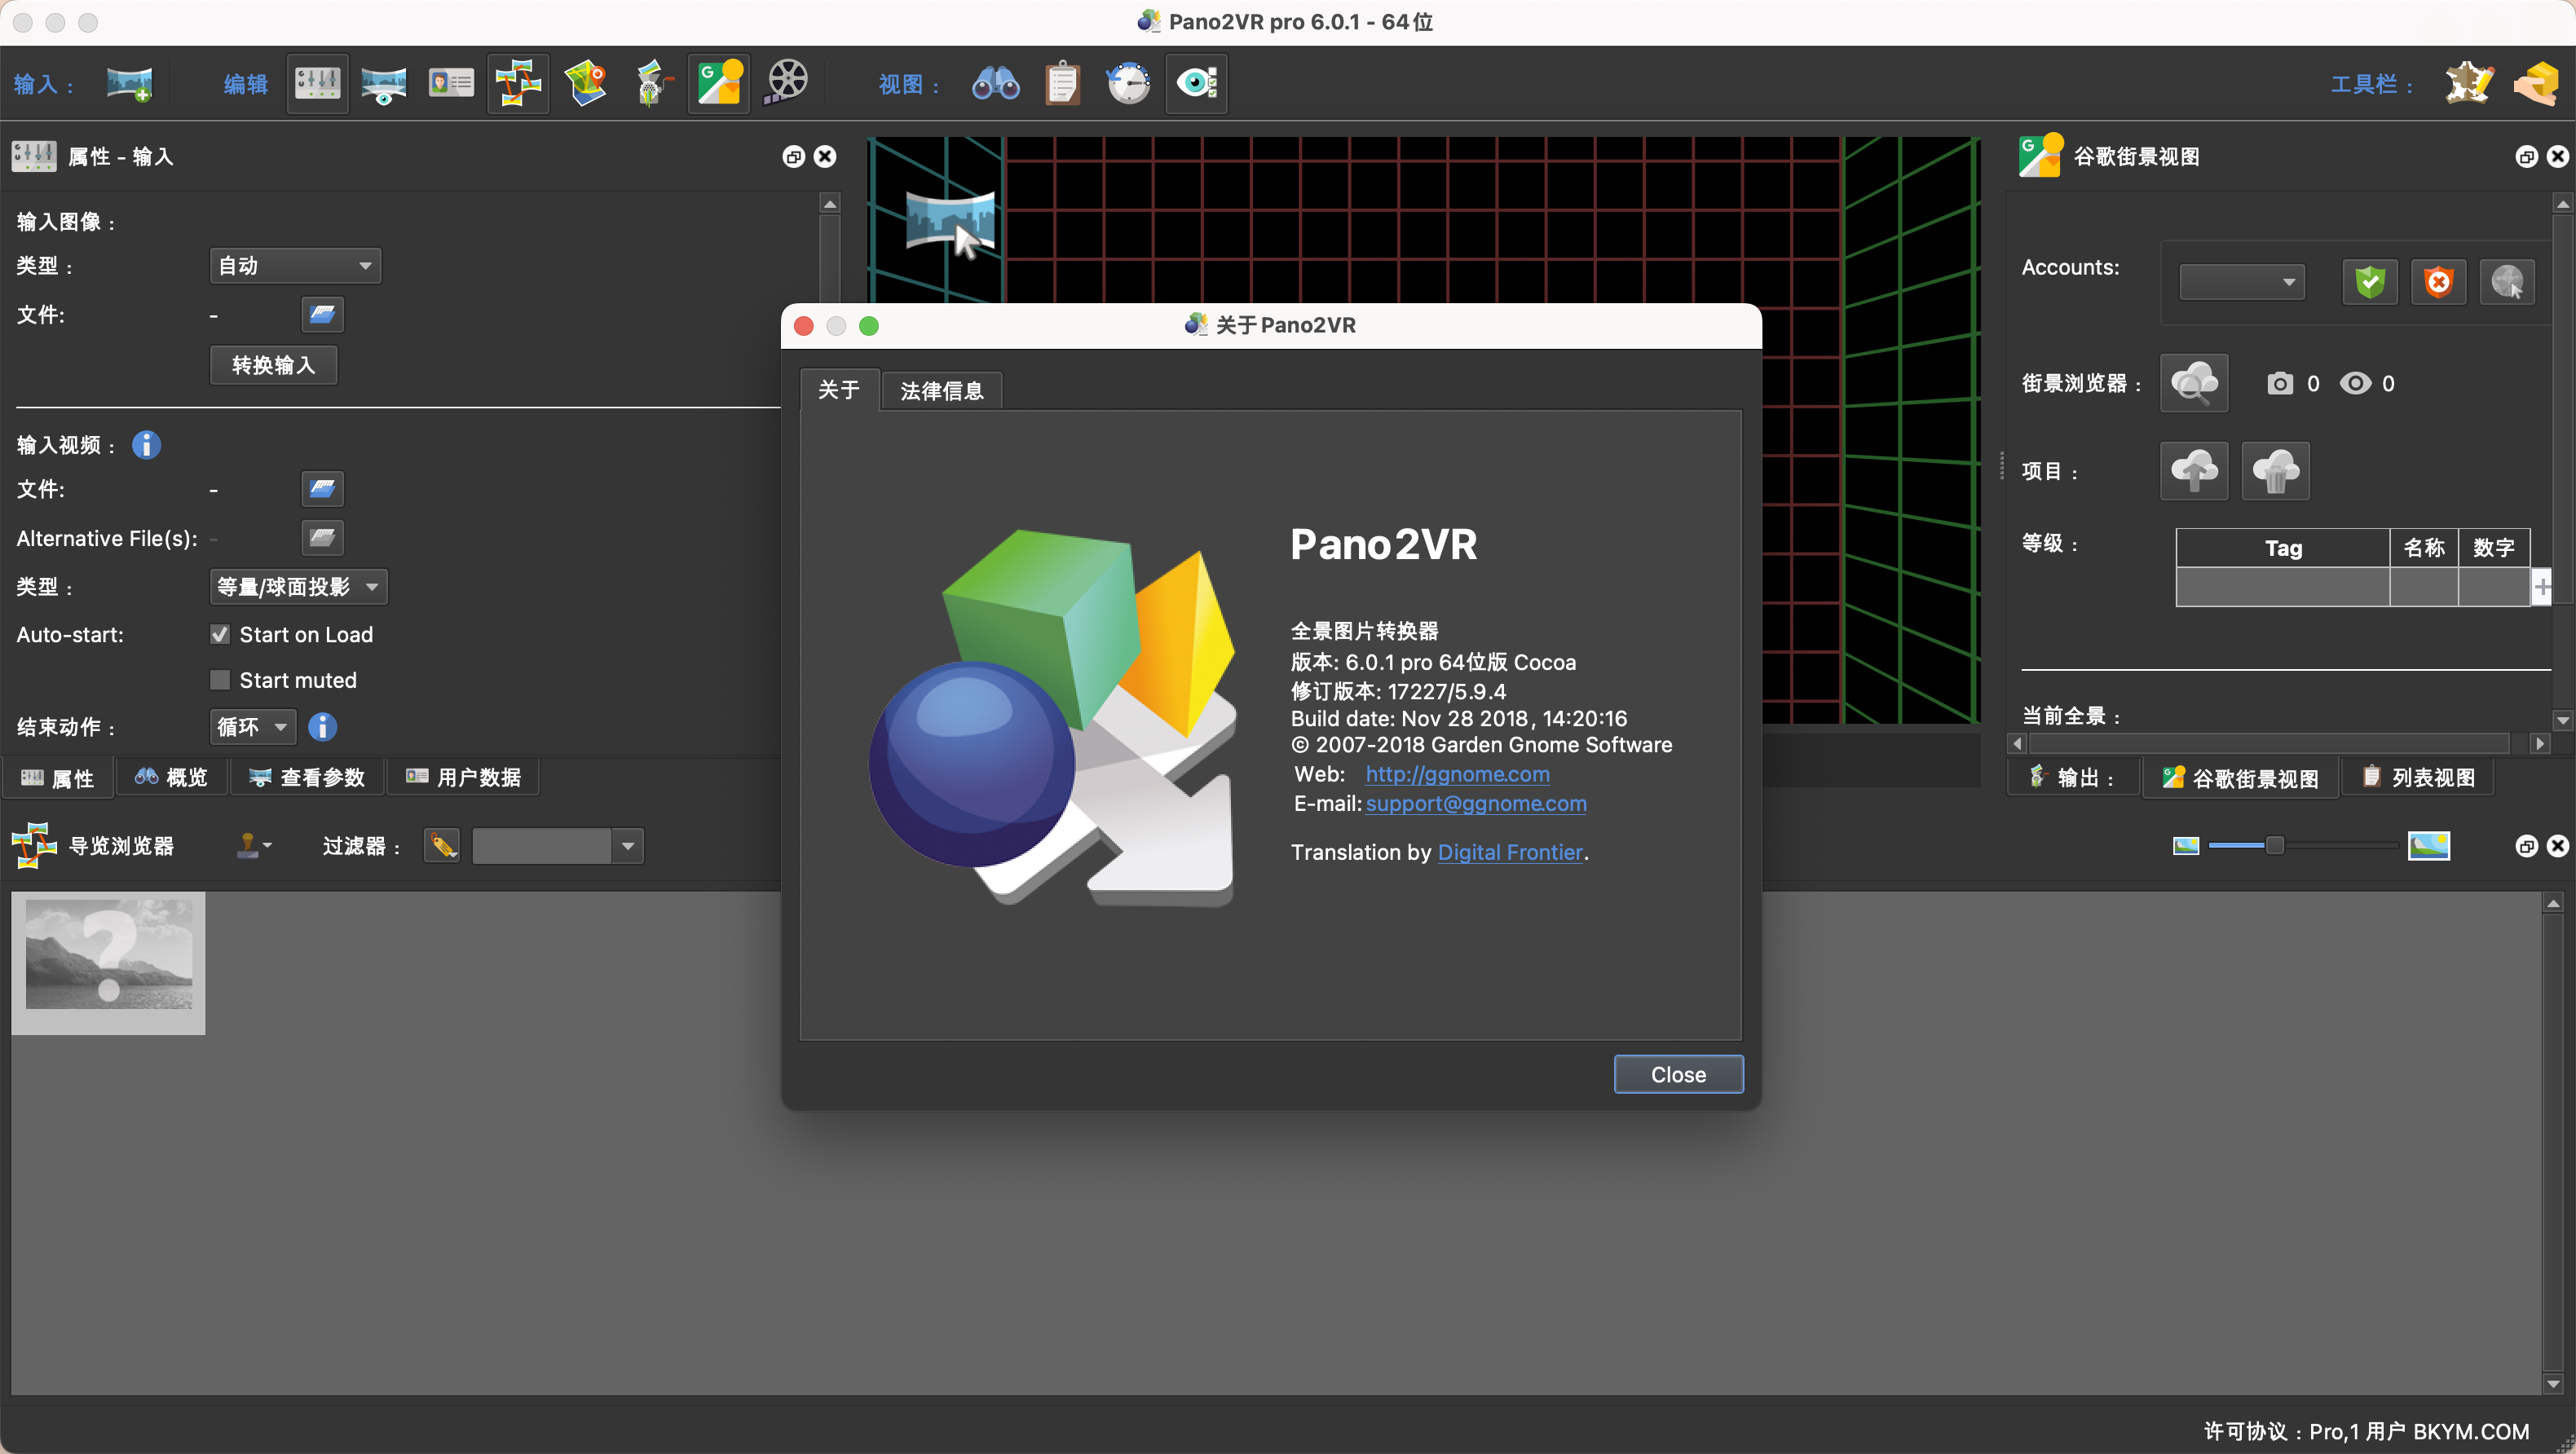Open the 等量/球面投影 projection dropdown
The image size is (2576, 1454).
(x=298, y=587)
